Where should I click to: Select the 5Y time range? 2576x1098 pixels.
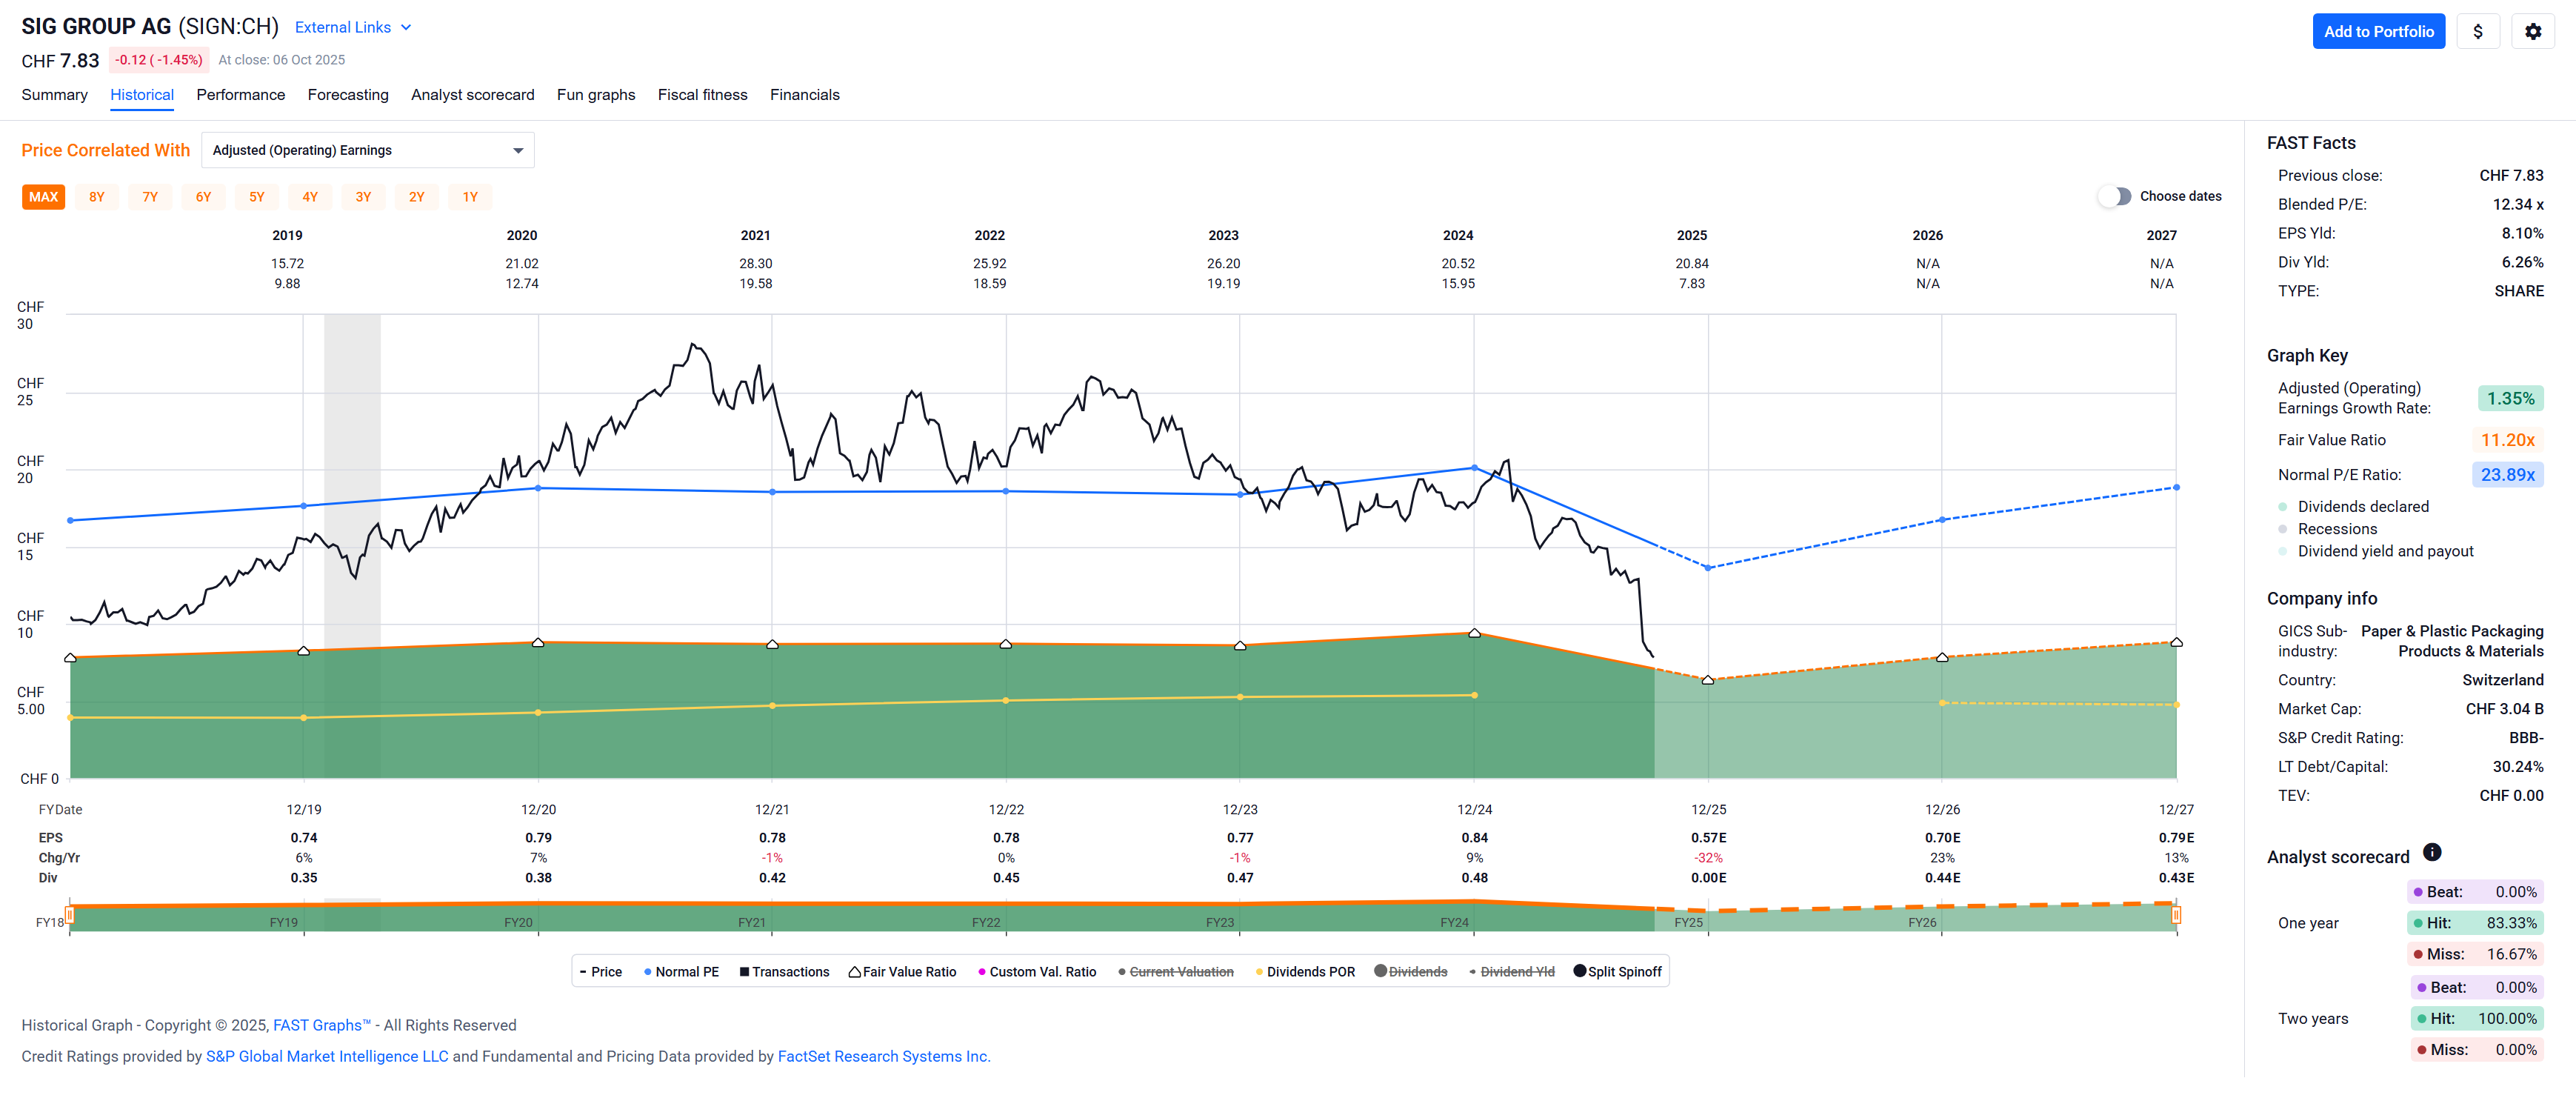tap(257, 197)
